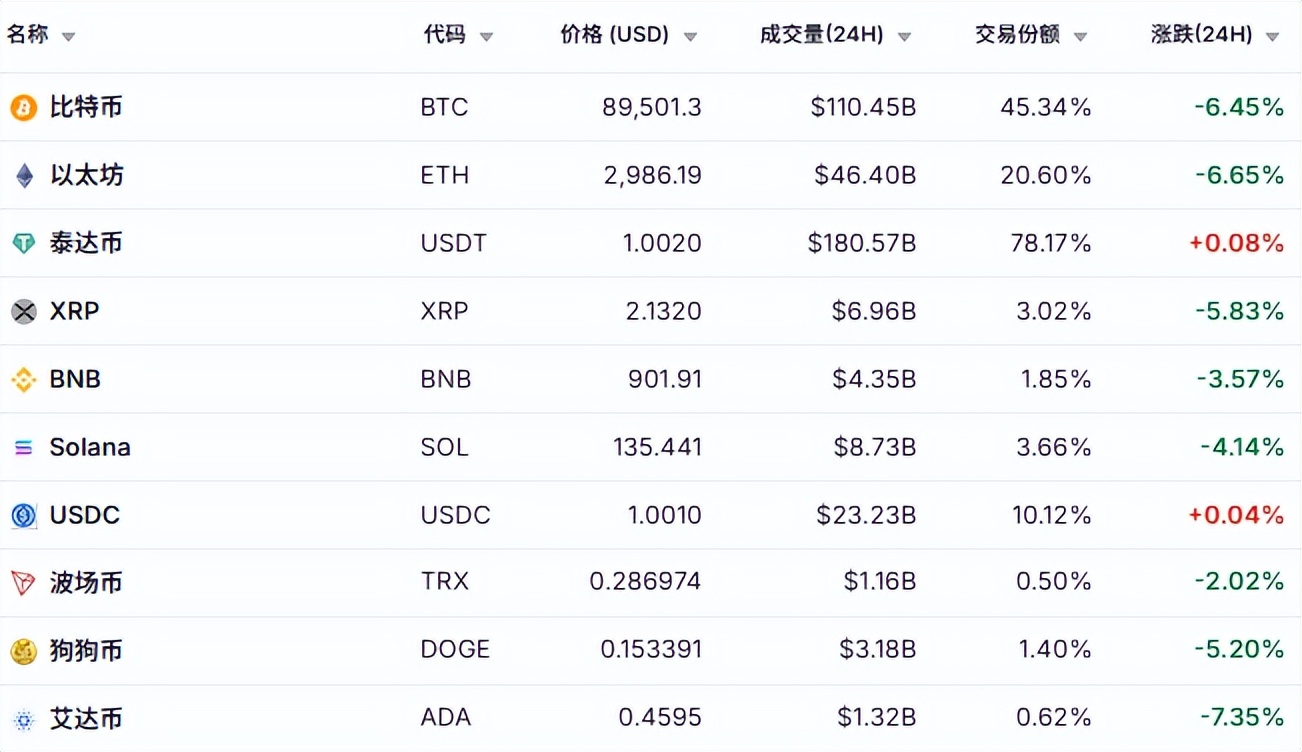Screen dimensions: 1302x752
Task: Click the Bitcoin orange coin icon
Action: coord(23,107)
